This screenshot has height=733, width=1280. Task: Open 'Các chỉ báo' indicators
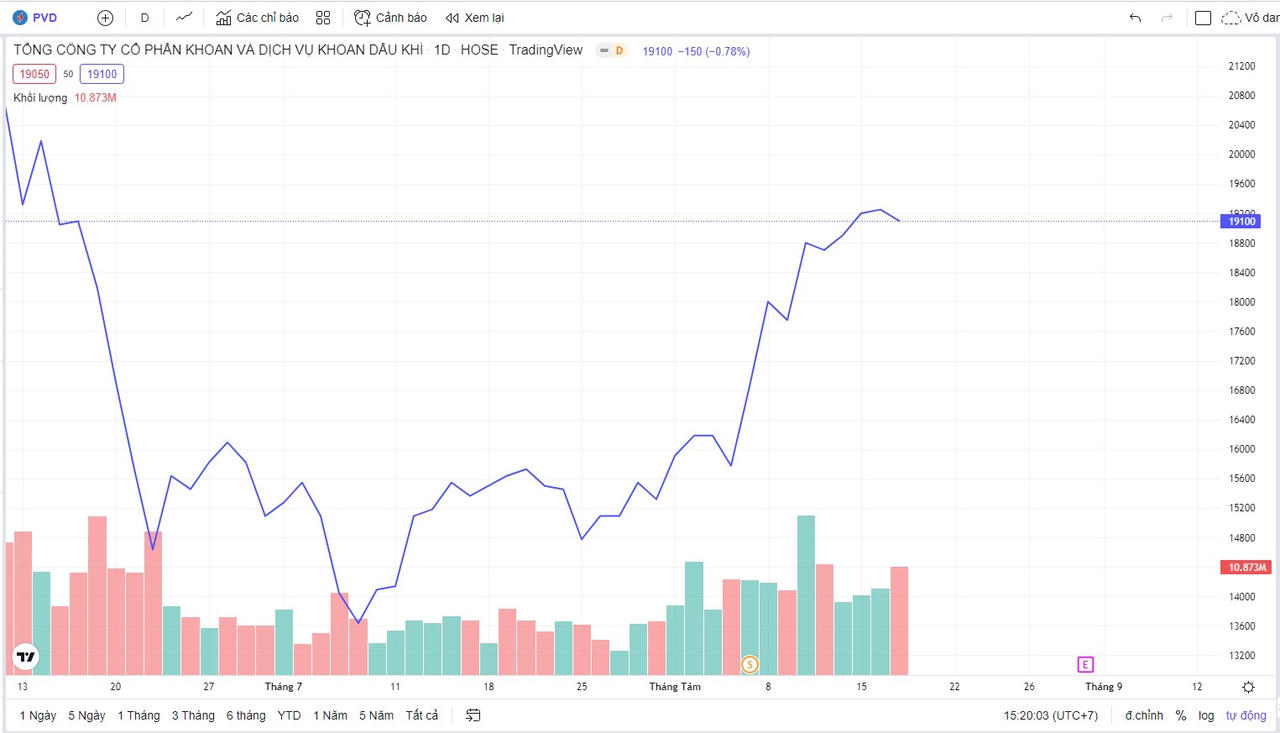(257, 18)
